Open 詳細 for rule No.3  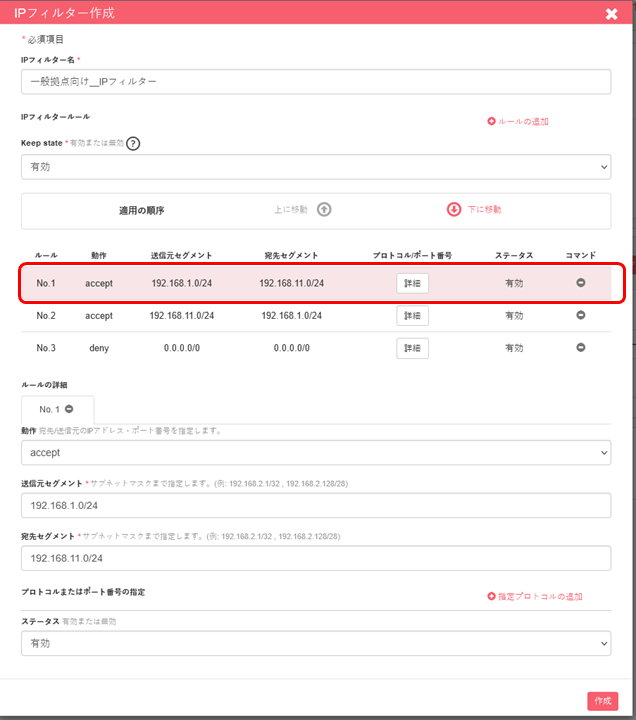coord(412,348)
